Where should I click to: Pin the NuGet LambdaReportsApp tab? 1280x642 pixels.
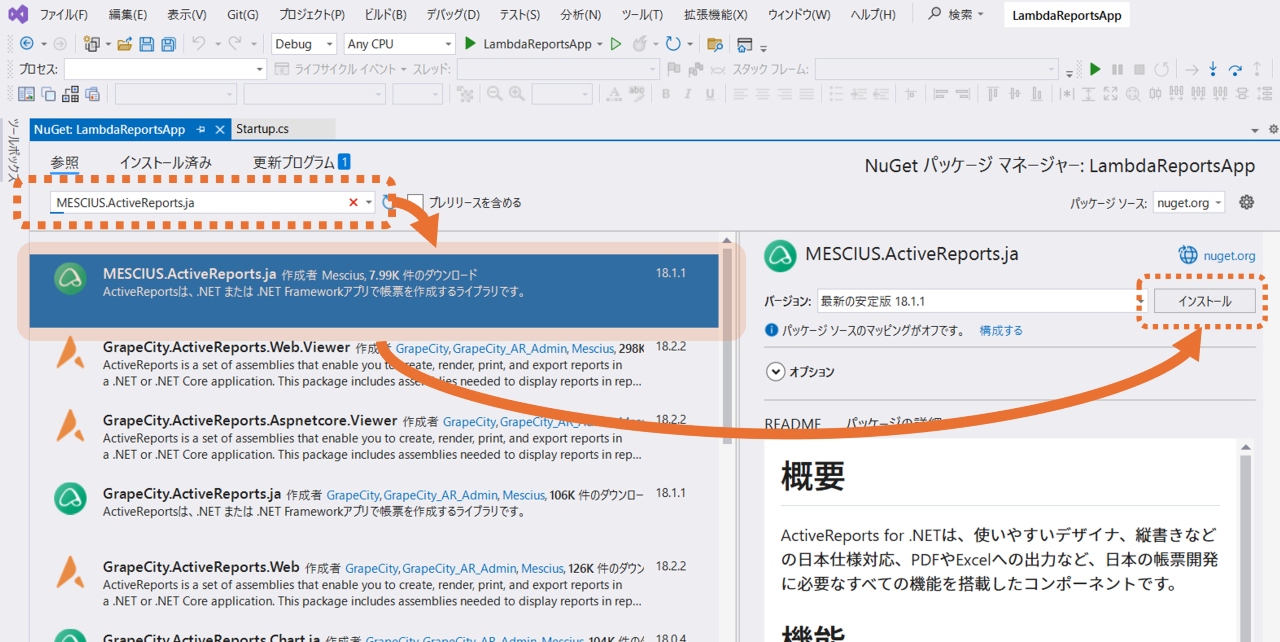click(x=201, y=130)
